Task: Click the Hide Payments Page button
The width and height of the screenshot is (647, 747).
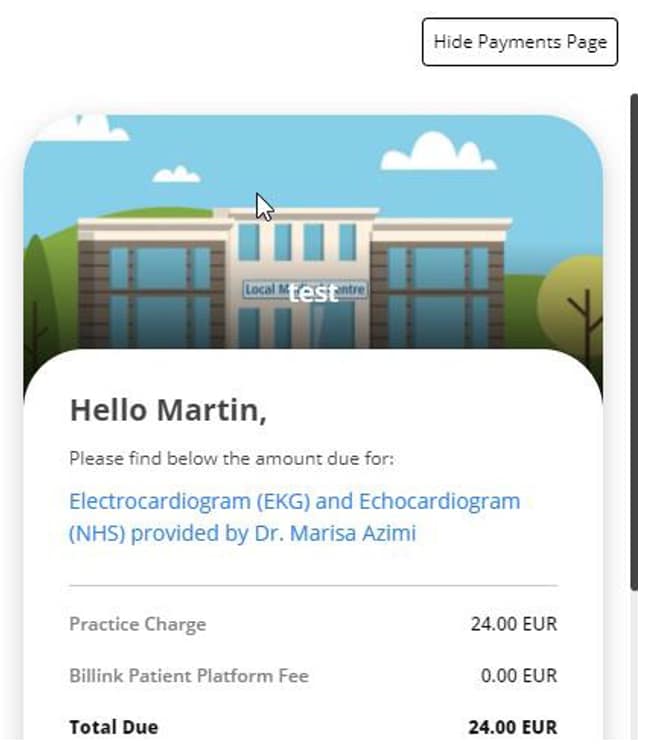Action: click(519, 42)
